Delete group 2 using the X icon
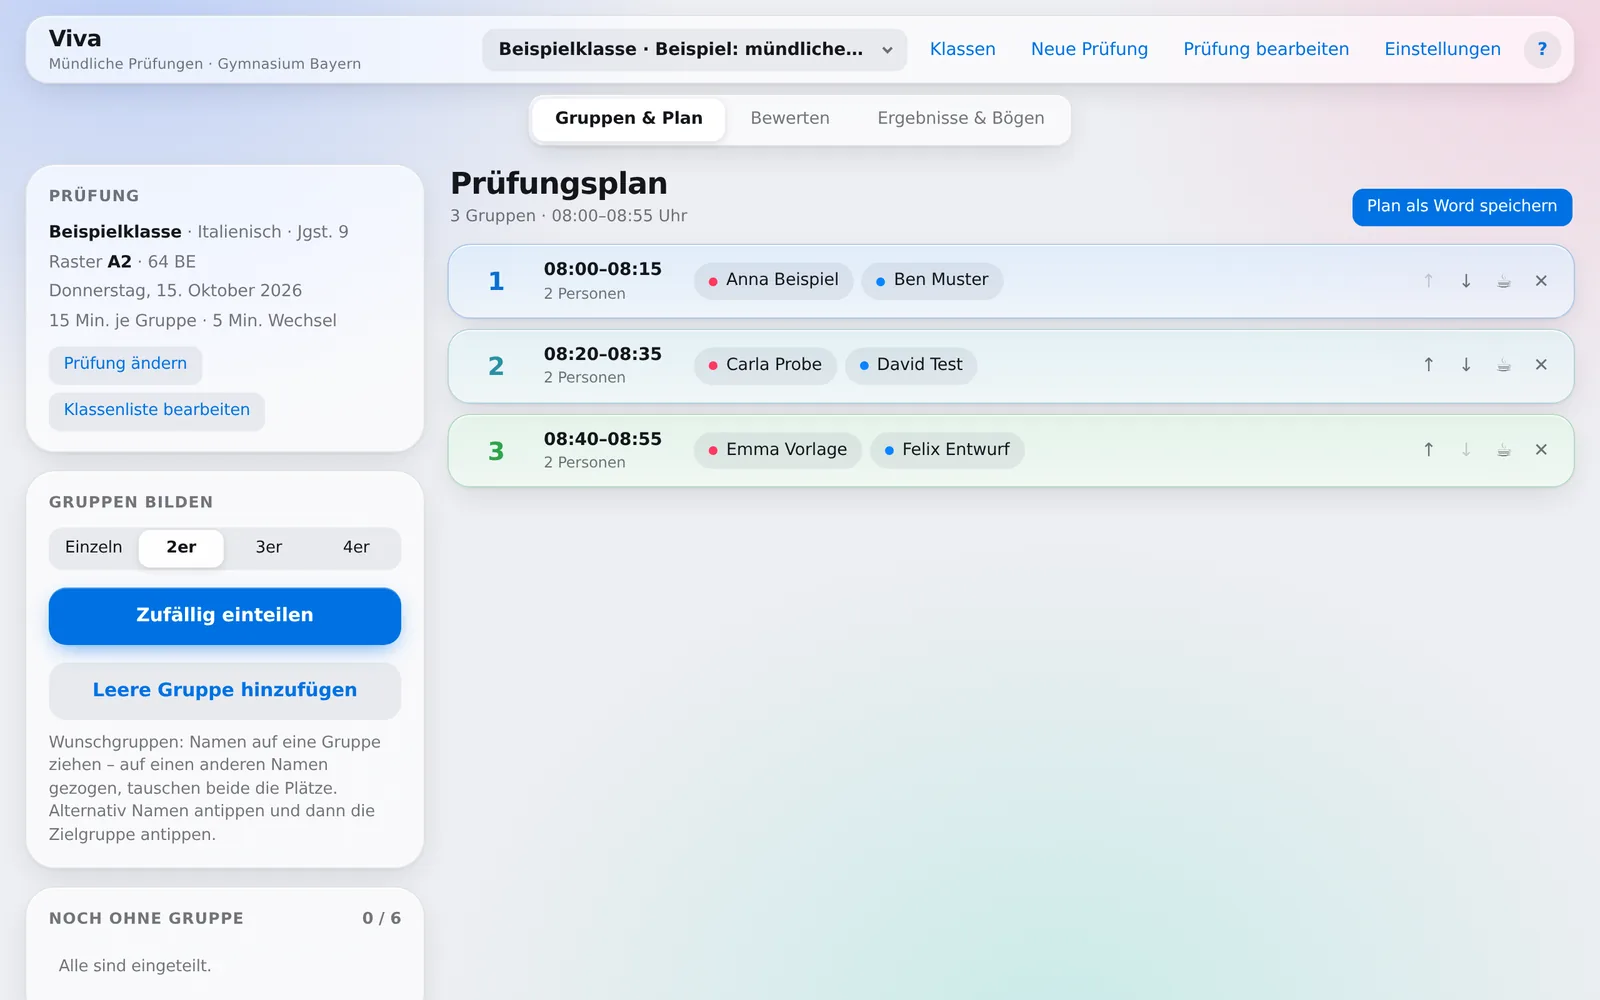1600x1000 pixels. click(1541, 365)
